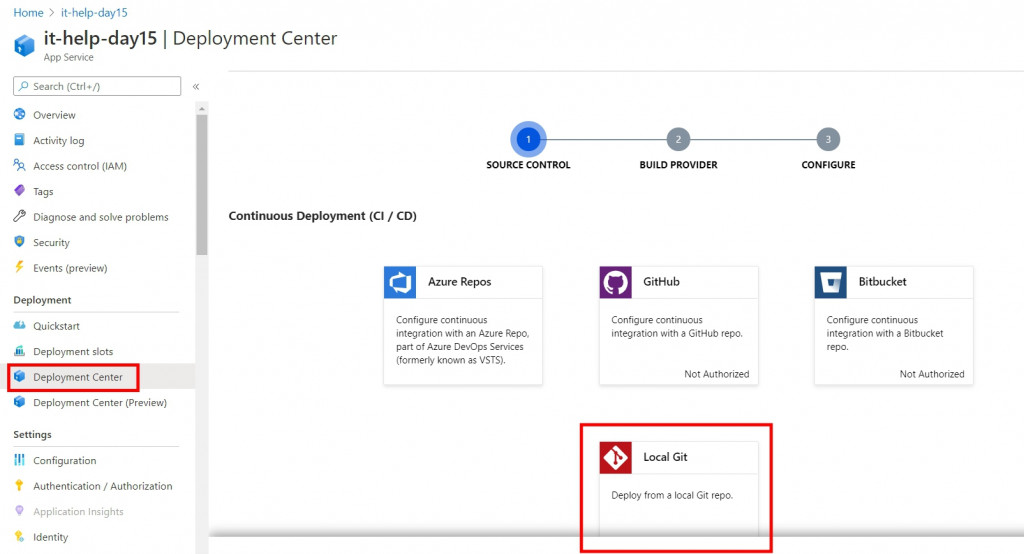Screen dimensions: 1024x554
Task: Click the Security shield icon
Action: 20,242
